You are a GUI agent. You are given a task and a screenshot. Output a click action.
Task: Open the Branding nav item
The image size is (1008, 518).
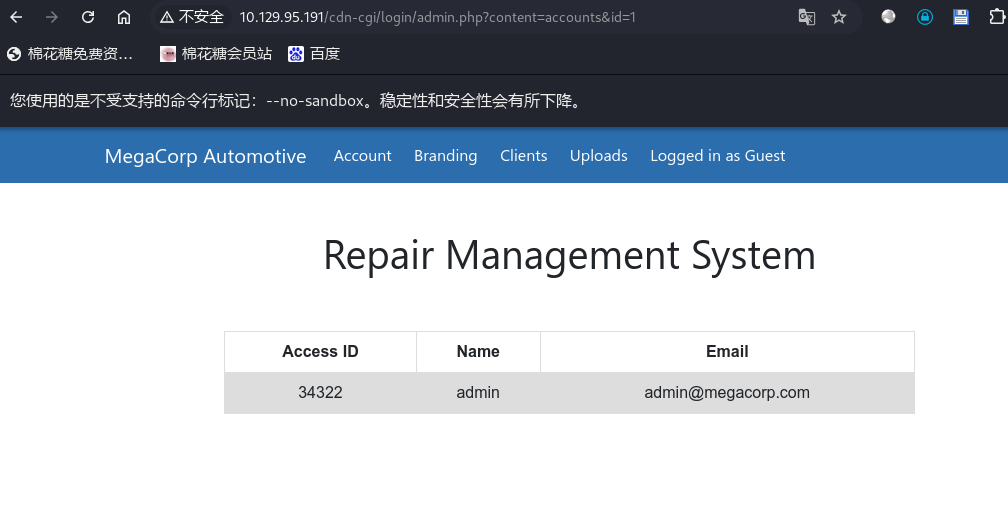click(445, 156)
